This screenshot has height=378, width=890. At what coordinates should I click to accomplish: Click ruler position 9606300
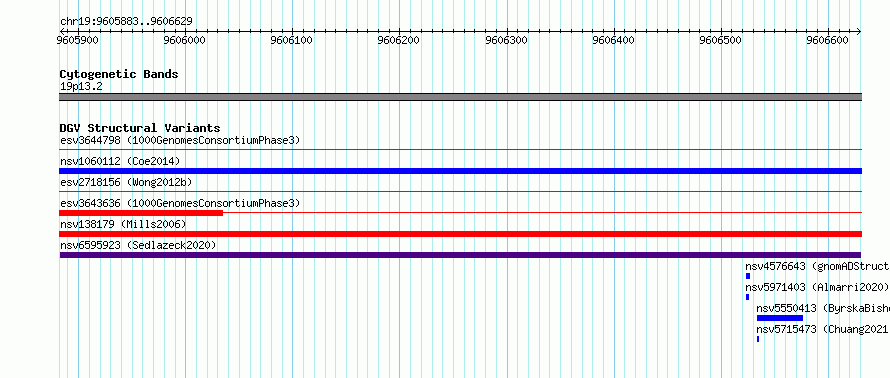506,40
